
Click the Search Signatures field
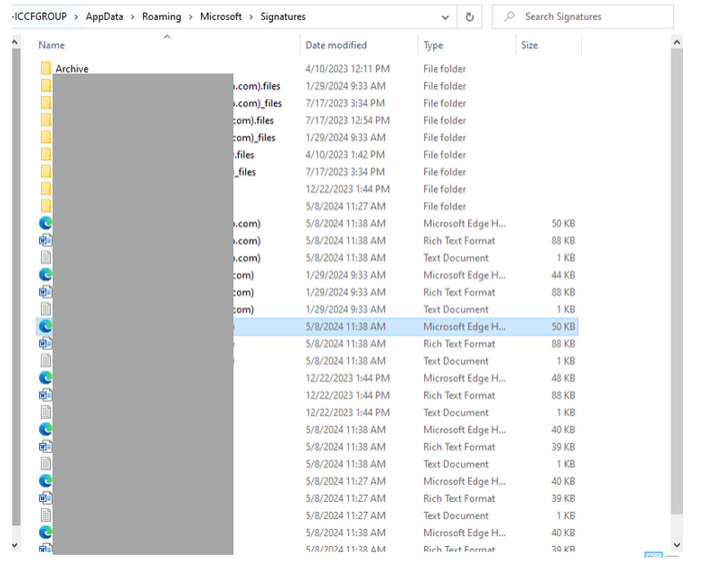pos(582,17)
